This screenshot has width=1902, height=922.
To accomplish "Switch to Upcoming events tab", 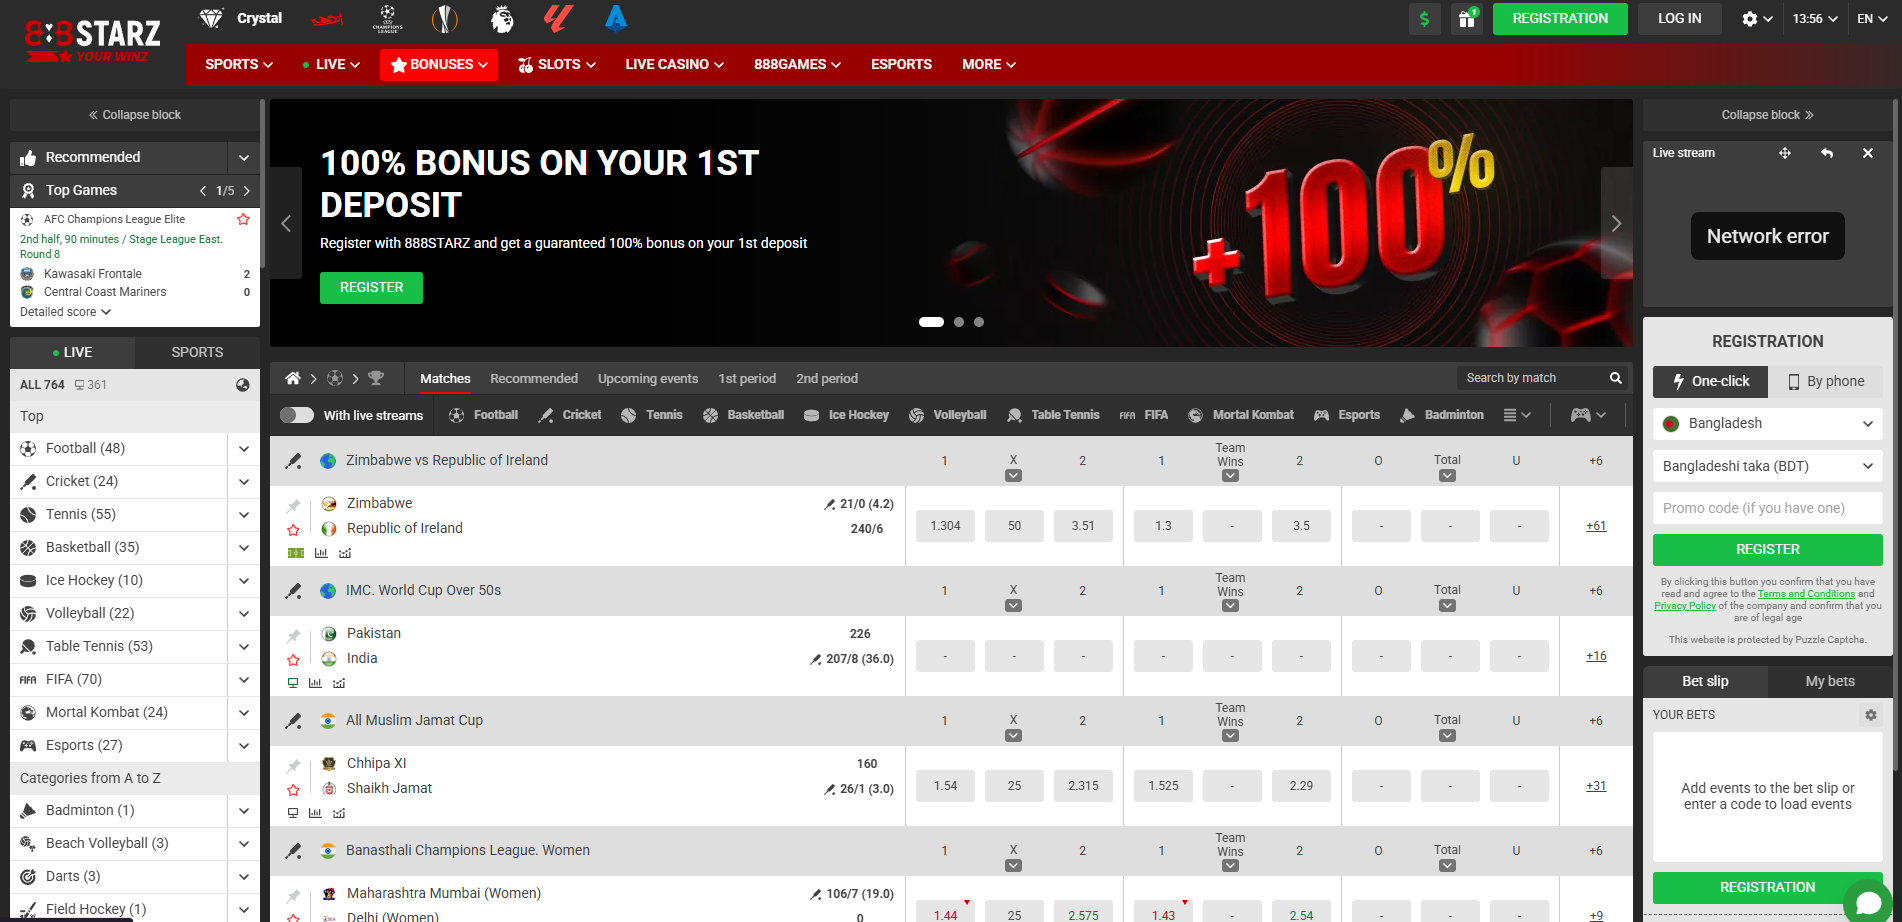I will click(x=648, y=378).
